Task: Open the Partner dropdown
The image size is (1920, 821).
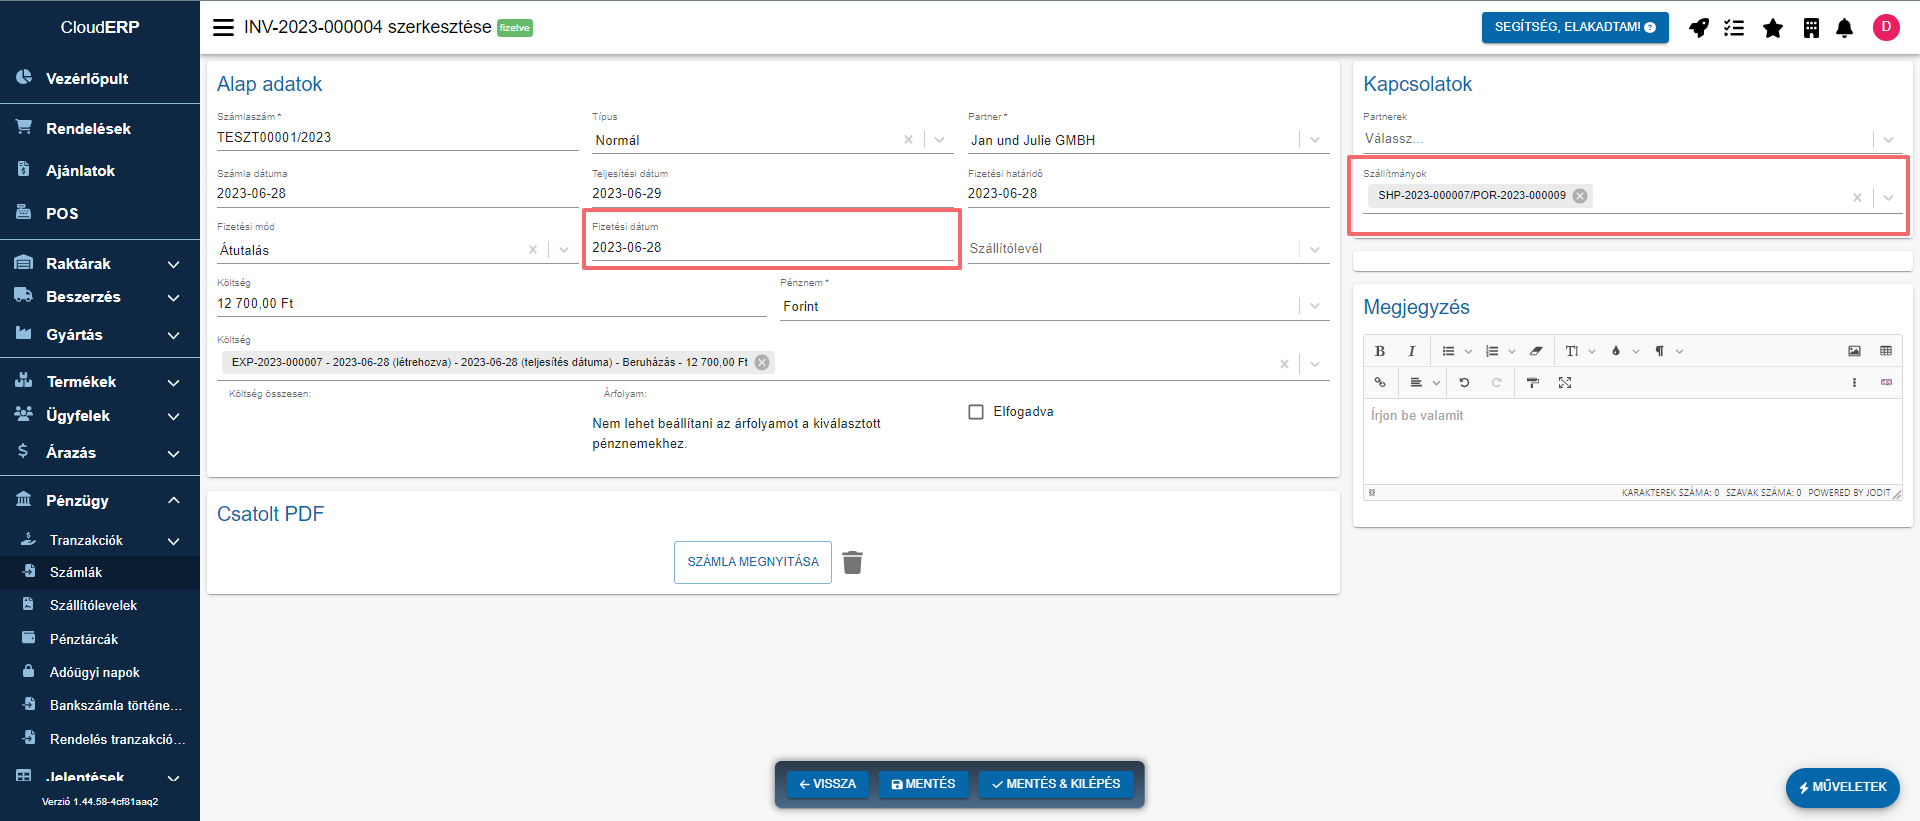Action: coord(1315,140)
